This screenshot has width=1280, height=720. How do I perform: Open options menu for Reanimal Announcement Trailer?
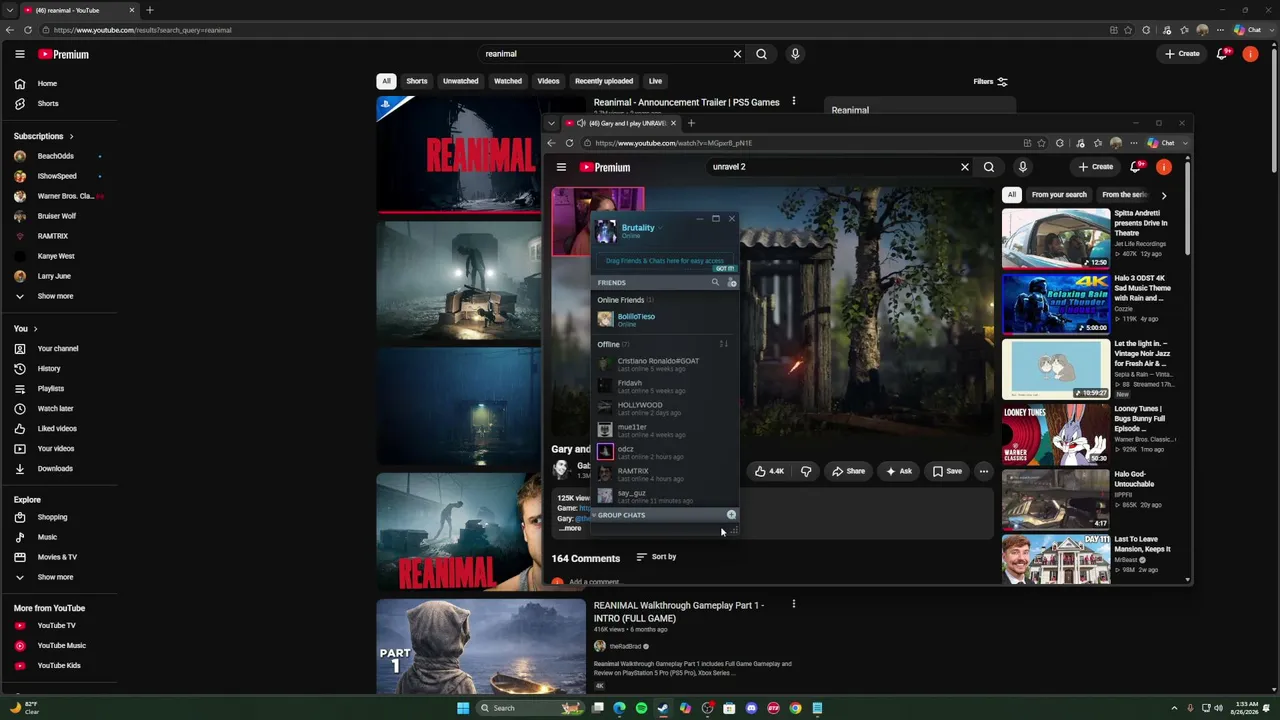[x=794, y=102]
